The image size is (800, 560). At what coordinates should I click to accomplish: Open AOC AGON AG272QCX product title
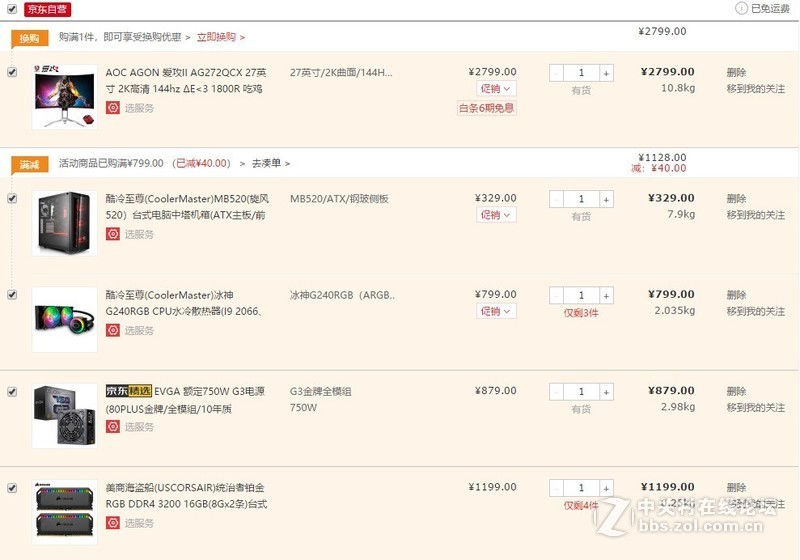pyautogui.click(x=186, y=81)
